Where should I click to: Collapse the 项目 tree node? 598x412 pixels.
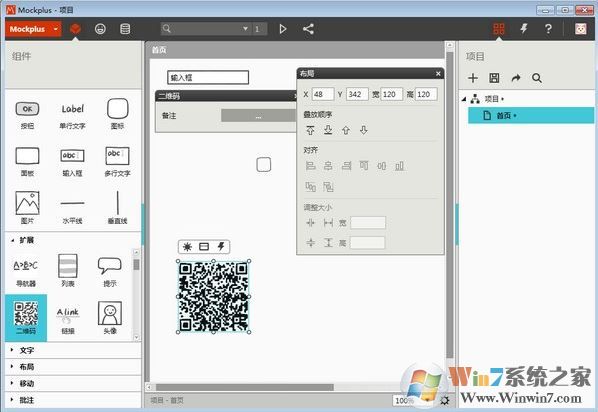pos(464,99)
